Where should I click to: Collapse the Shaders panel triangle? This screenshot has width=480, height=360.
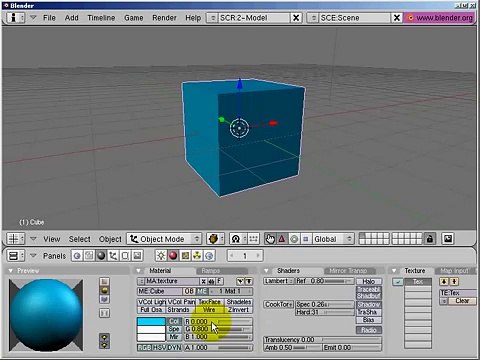coord(266,270)
